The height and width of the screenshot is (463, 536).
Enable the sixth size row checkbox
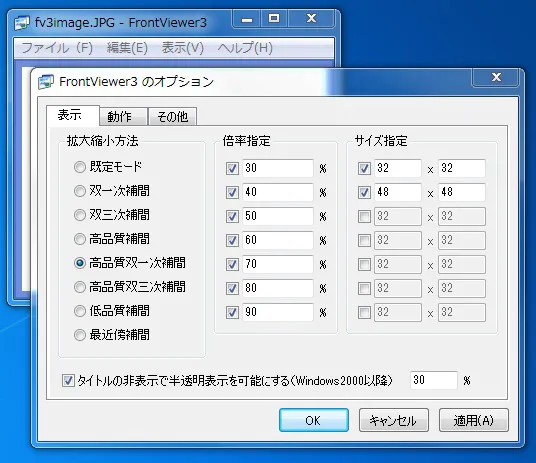[x=364, y=288]
